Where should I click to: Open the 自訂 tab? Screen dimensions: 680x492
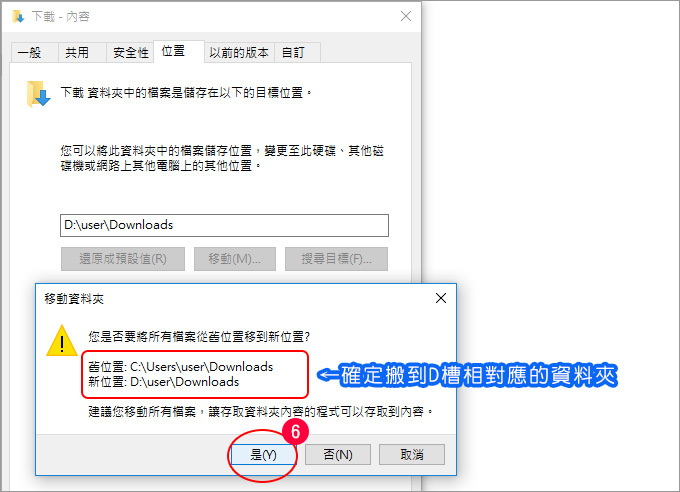pos(293,53)
